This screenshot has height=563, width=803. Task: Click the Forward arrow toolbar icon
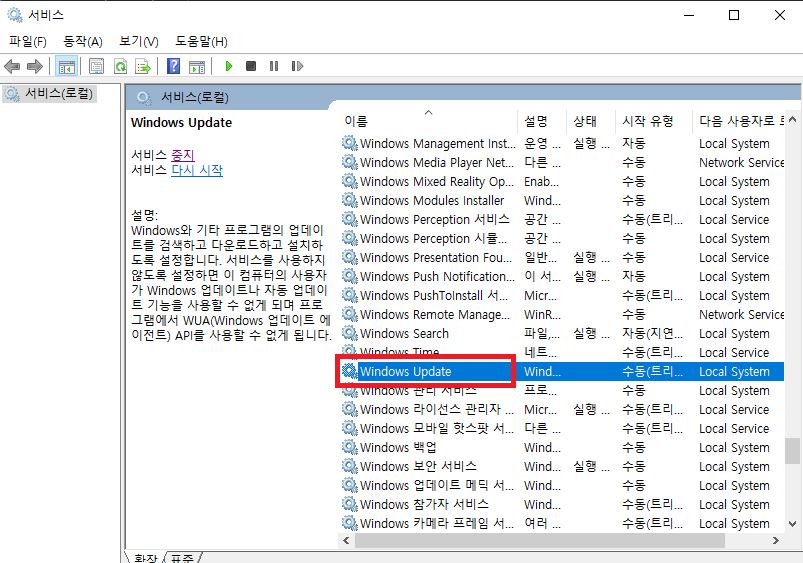coord(35,66)
